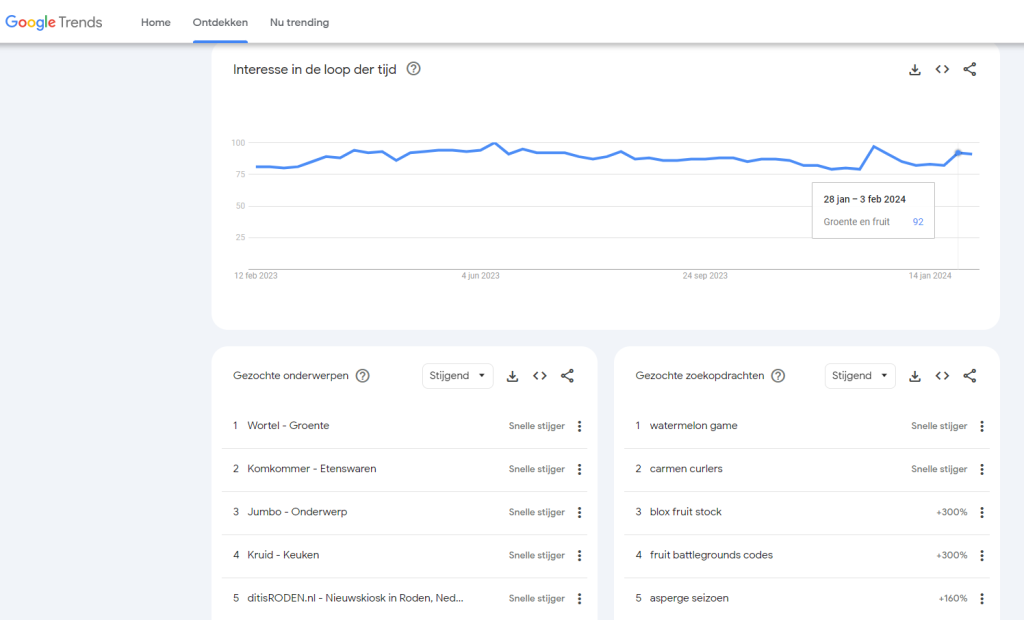
Task: Open the 'Ontdekken' tab
Action: 220,22
